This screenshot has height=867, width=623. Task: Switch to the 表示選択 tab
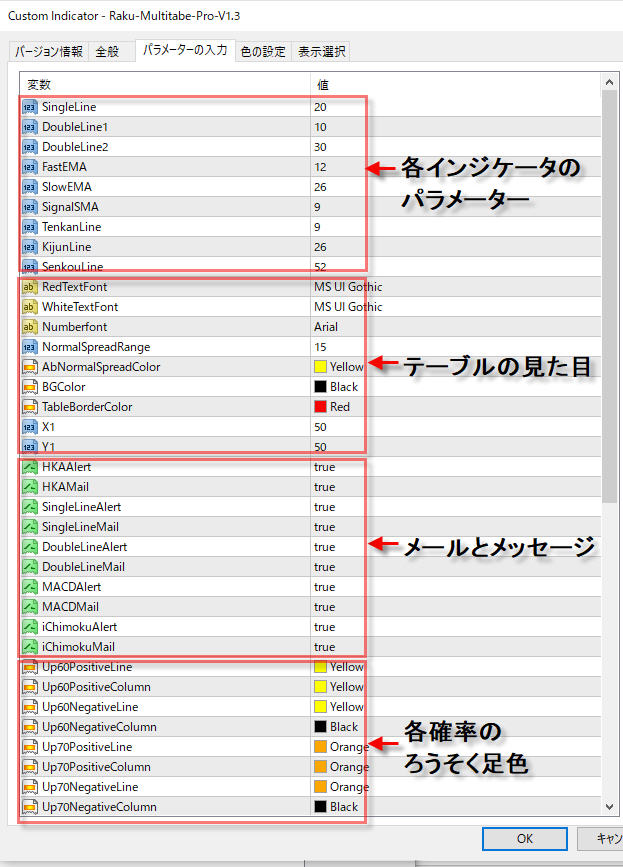coord(322,51)
